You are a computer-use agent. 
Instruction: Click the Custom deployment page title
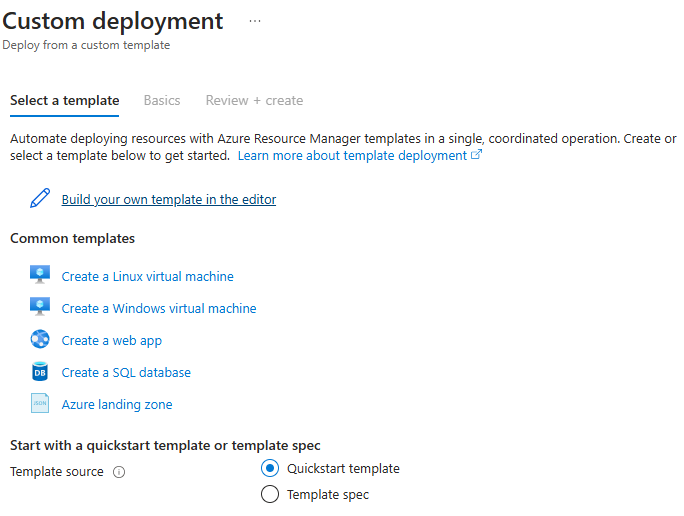pos(113,21)
